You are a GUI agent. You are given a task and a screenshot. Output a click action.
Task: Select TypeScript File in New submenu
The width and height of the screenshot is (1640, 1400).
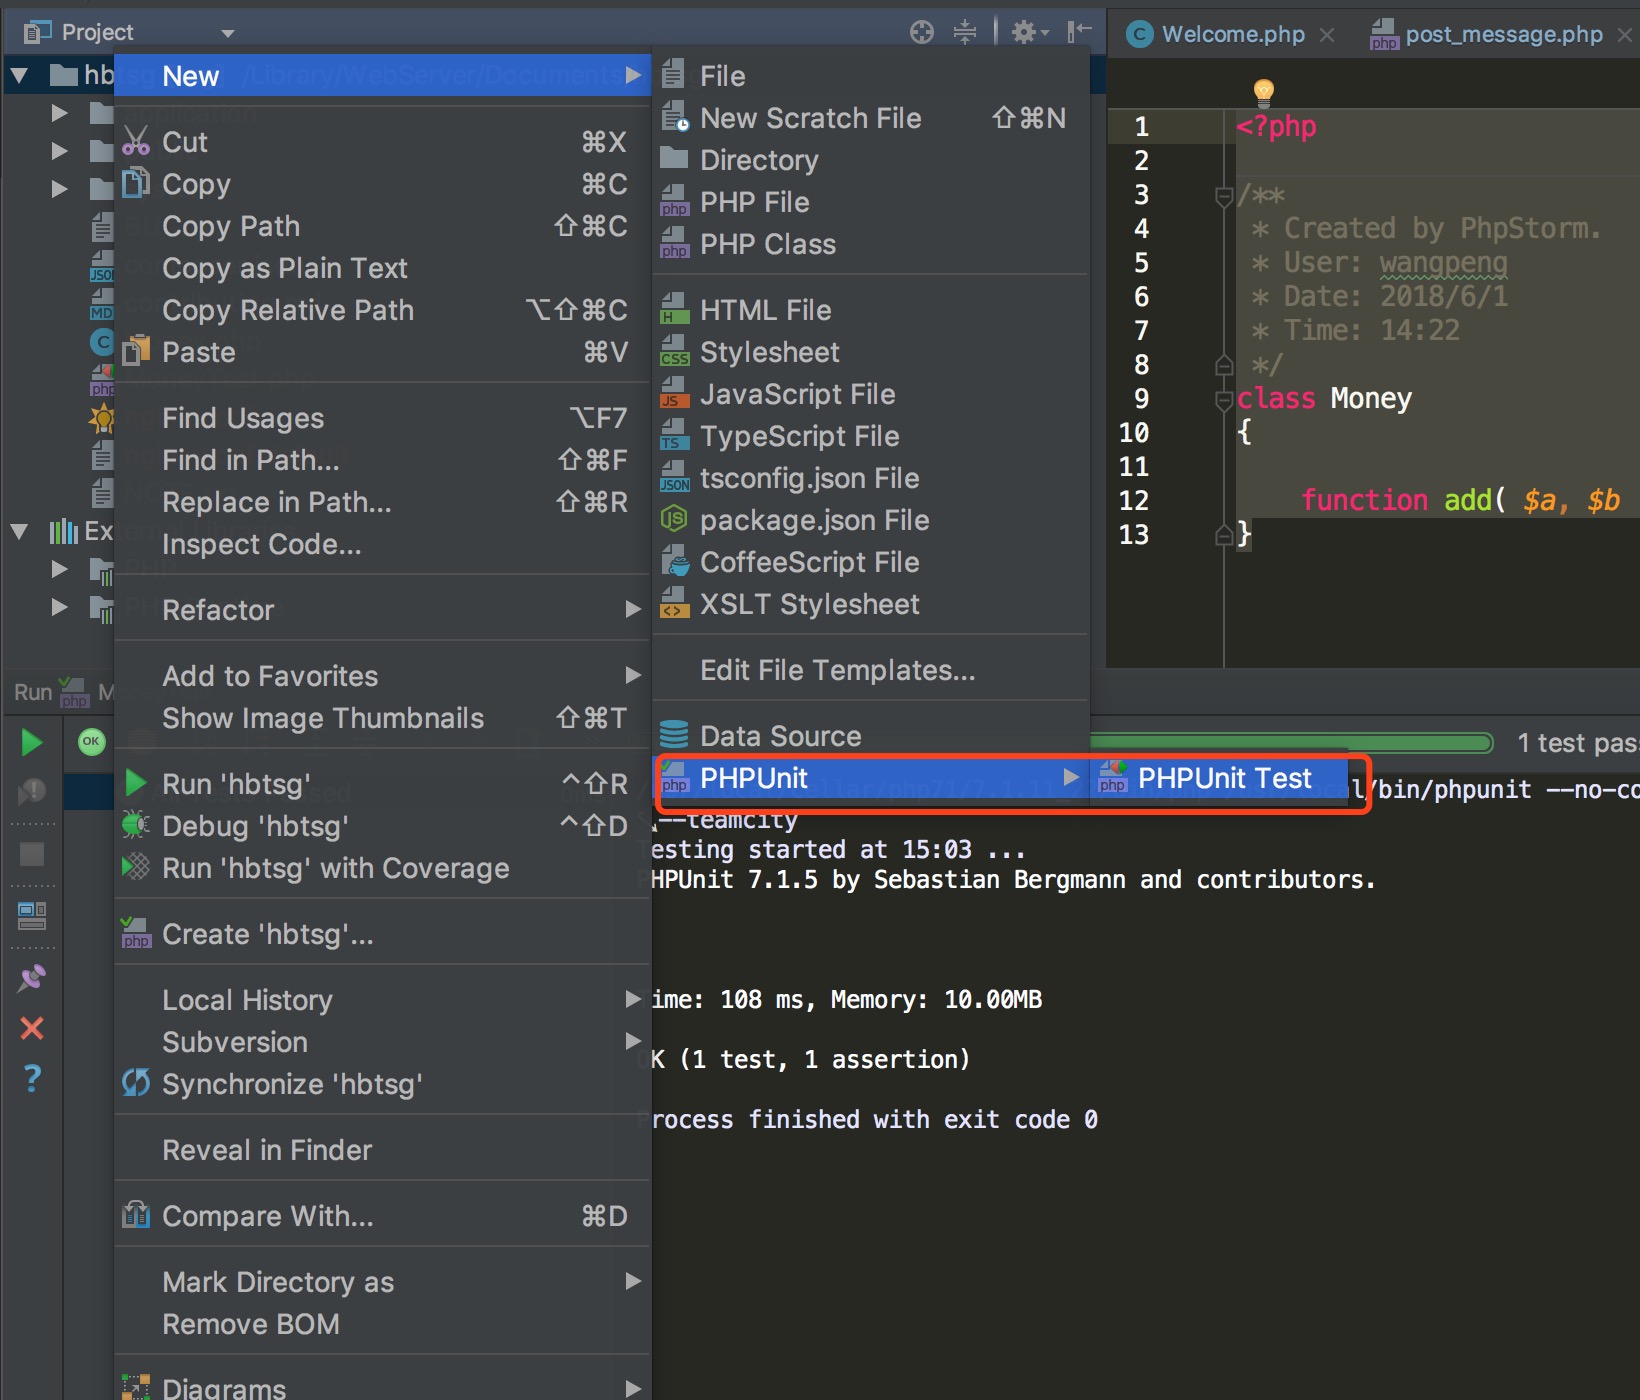coord(870,436)
